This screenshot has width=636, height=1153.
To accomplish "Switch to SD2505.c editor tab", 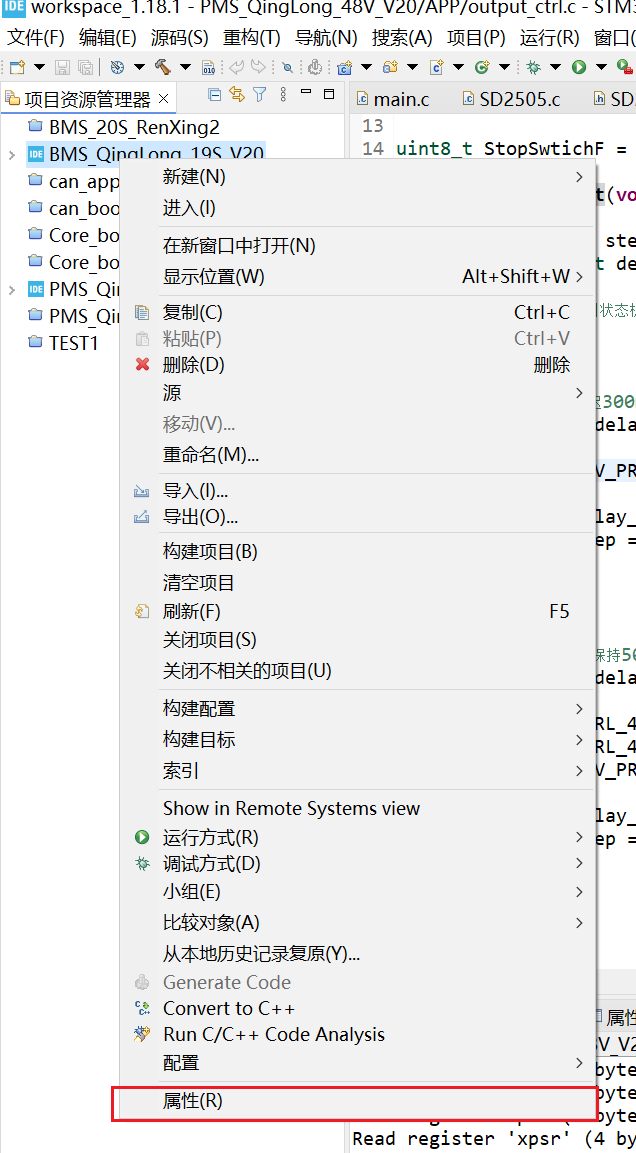I will (x=510, y=99).
